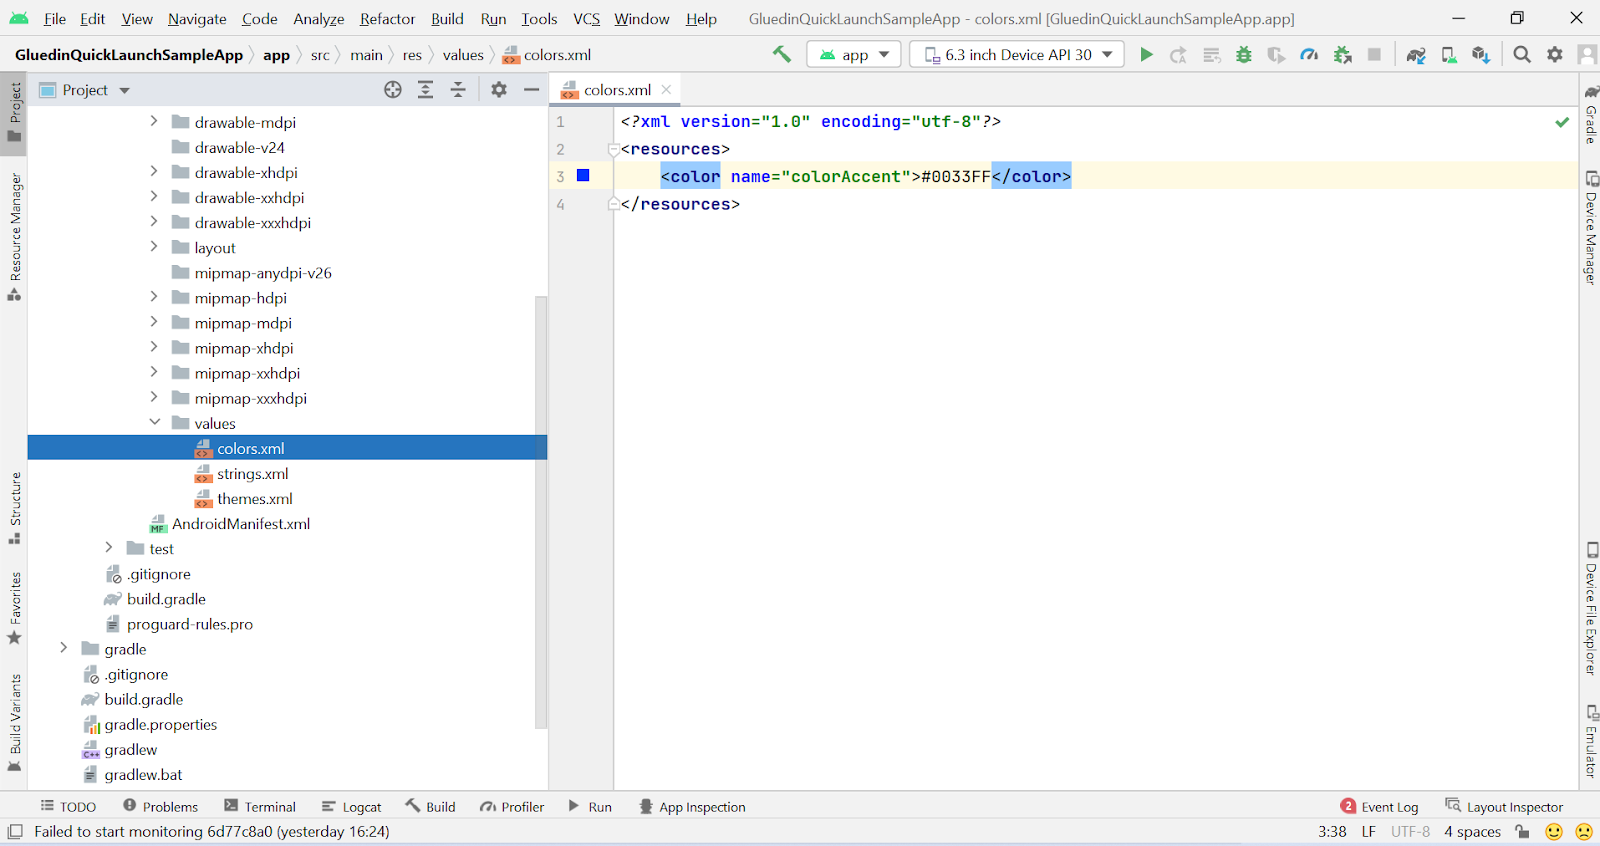Hide the Project panel with minus icon
This screenshot has width=1600, height=846.
(532, 90)
